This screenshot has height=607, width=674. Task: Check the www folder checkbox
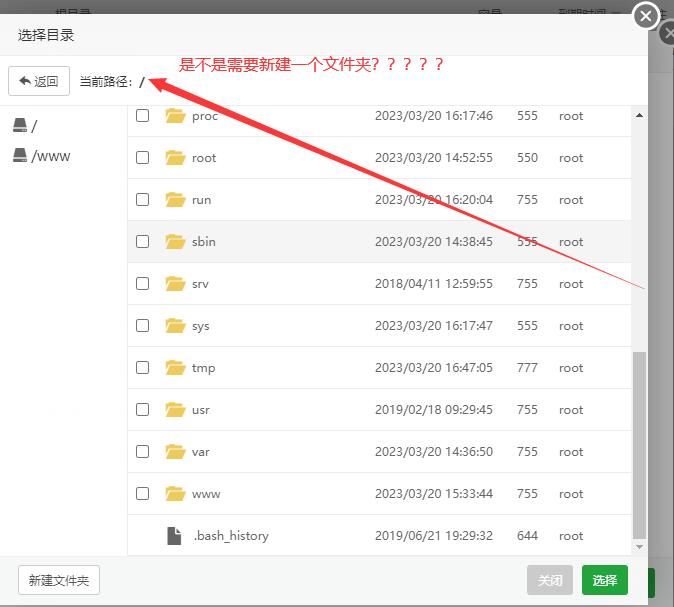[142, 494]
